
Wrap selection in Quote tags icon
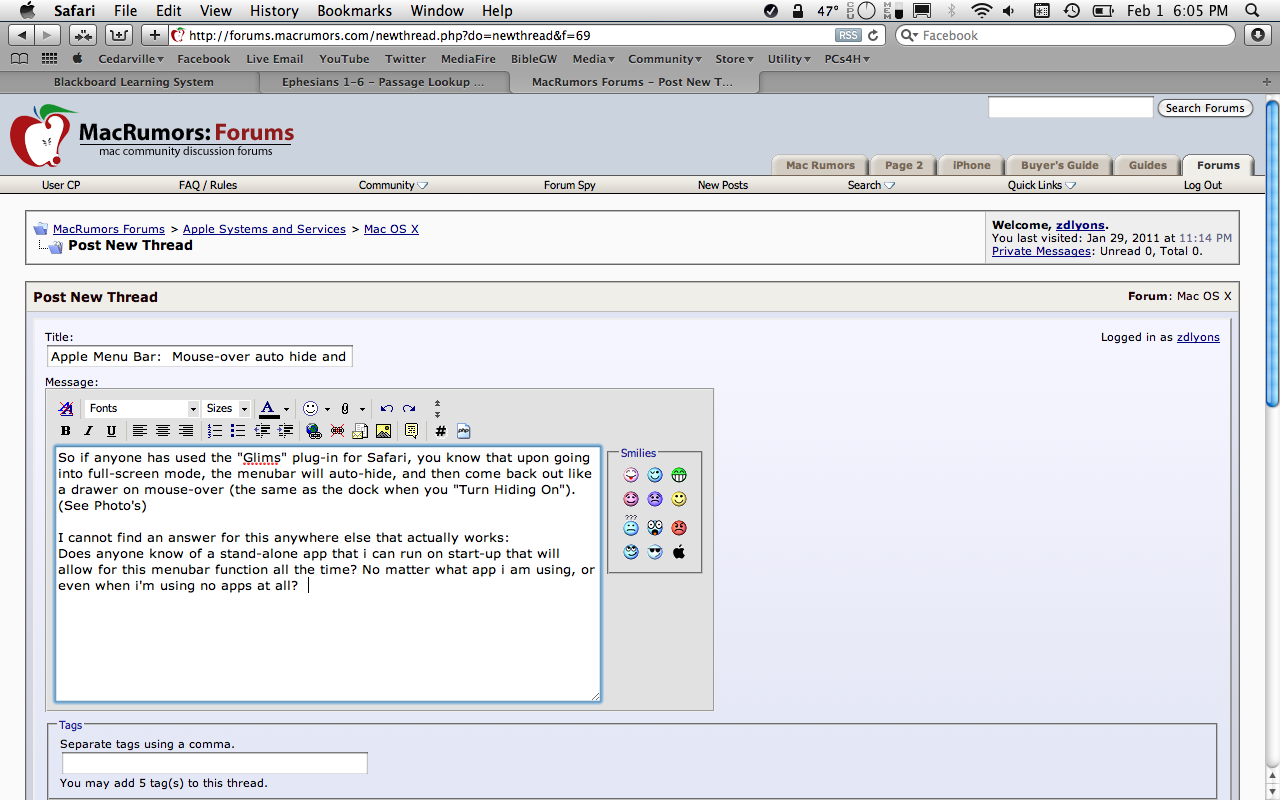[x=411, y=431]
